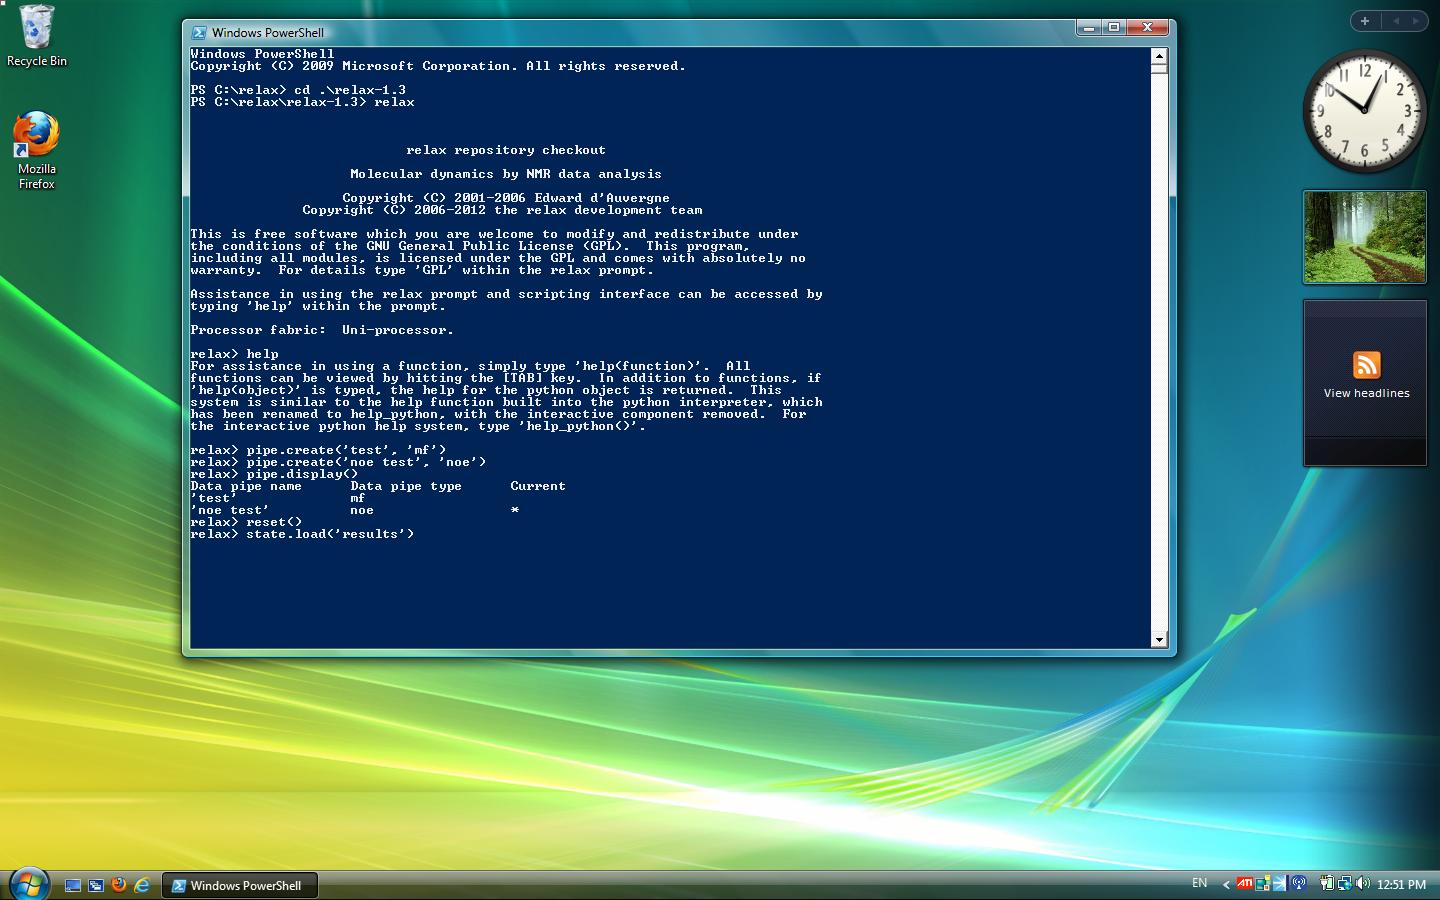
Task: Click View headlines in the feed gadget
Action: click(x=1366, y=393)
